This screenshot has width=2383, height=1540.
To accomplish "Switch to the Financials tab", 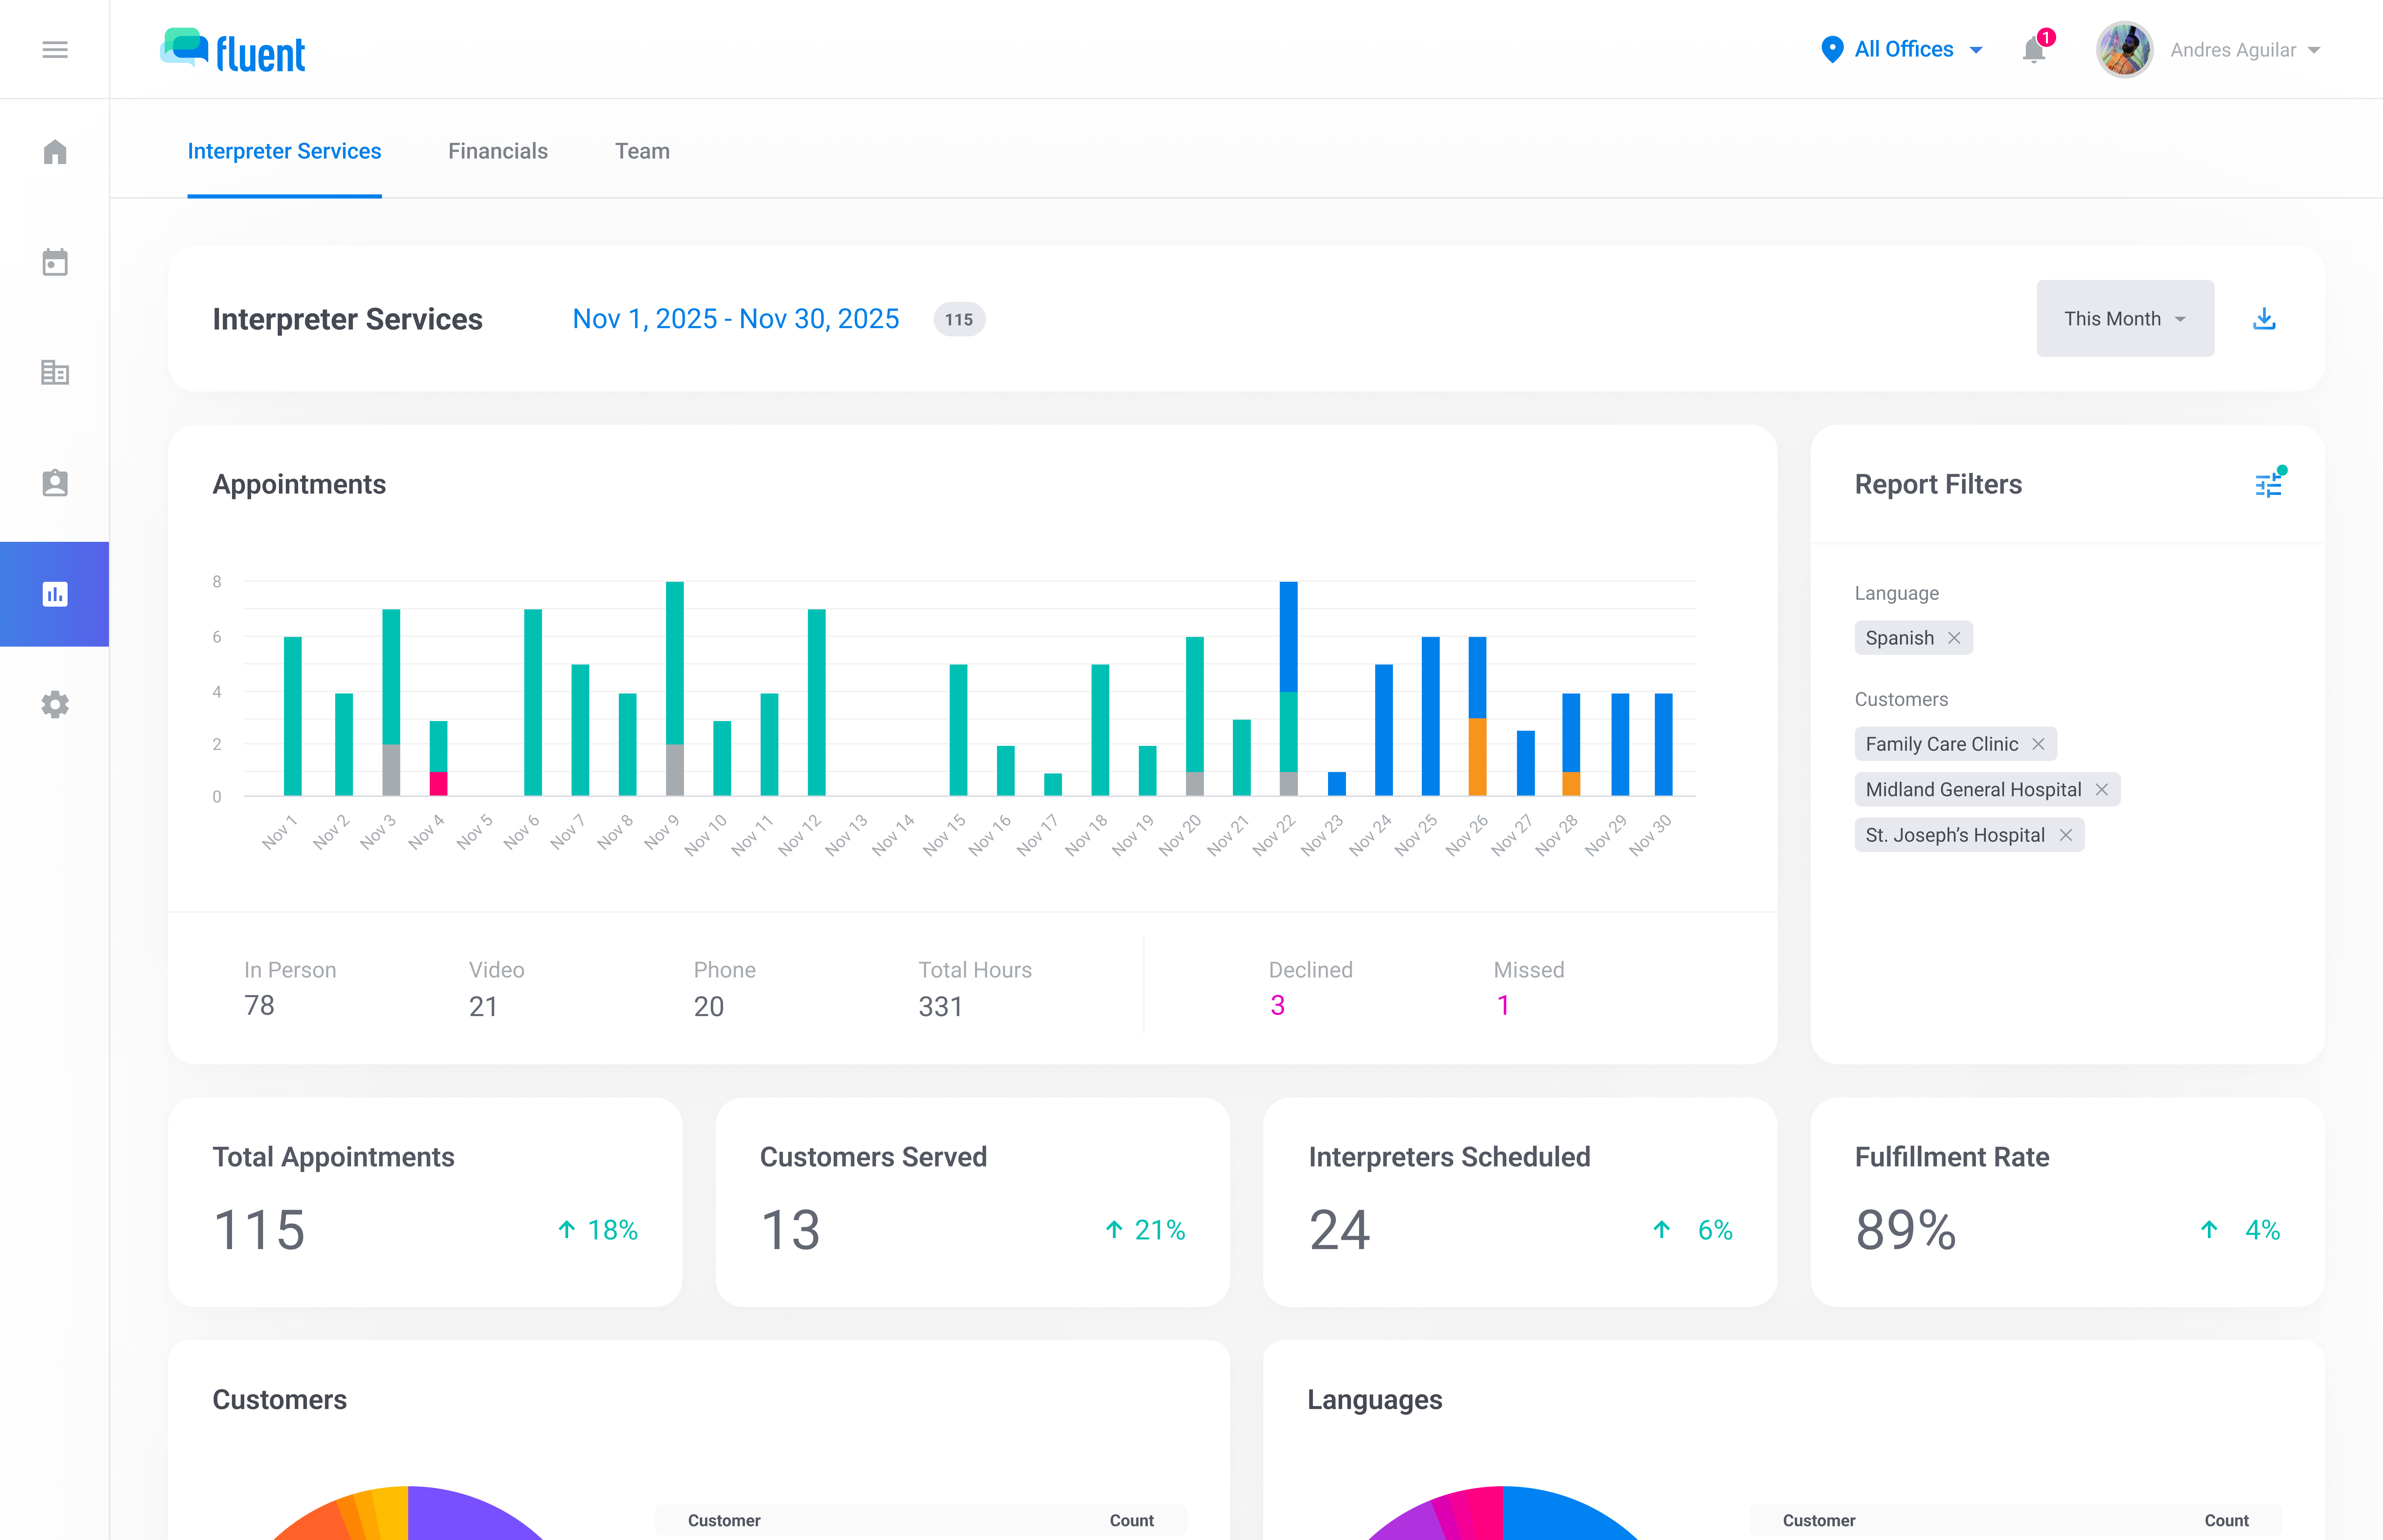I will (x=498, y=151).
